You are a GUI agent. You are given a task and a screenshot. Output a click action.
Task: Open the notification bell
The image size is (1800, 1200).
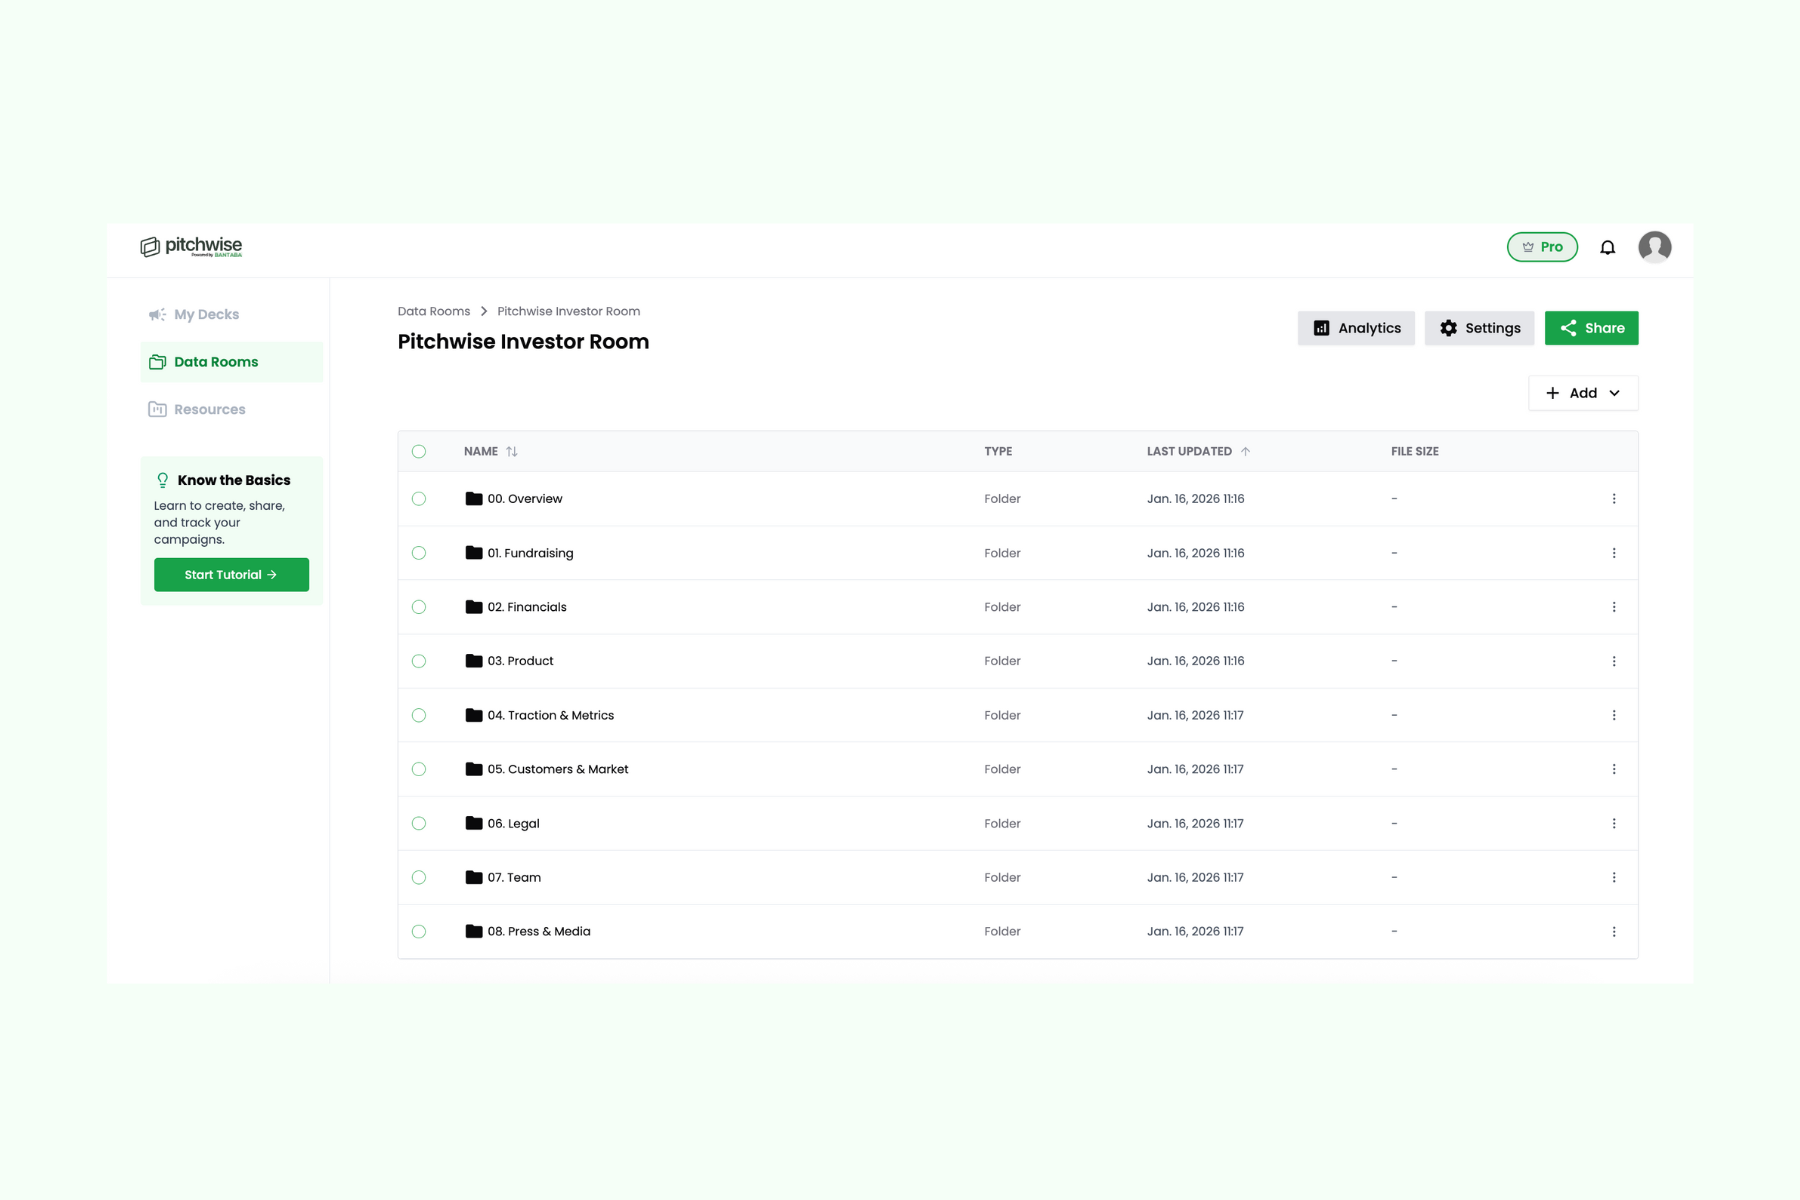(1608, 246)
